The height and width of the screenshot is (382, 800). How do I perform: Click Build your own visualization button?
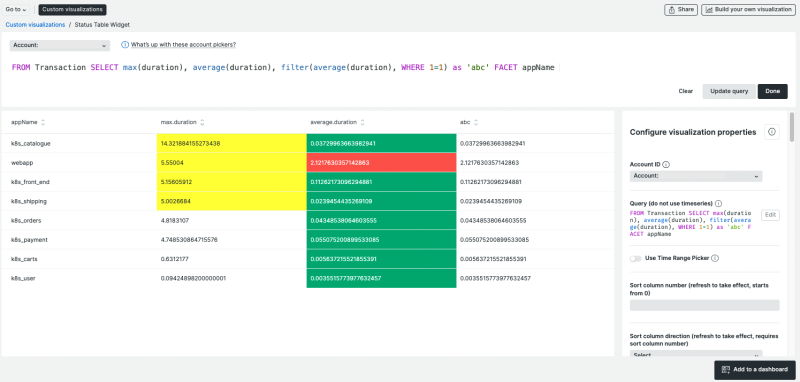(749, 9)
